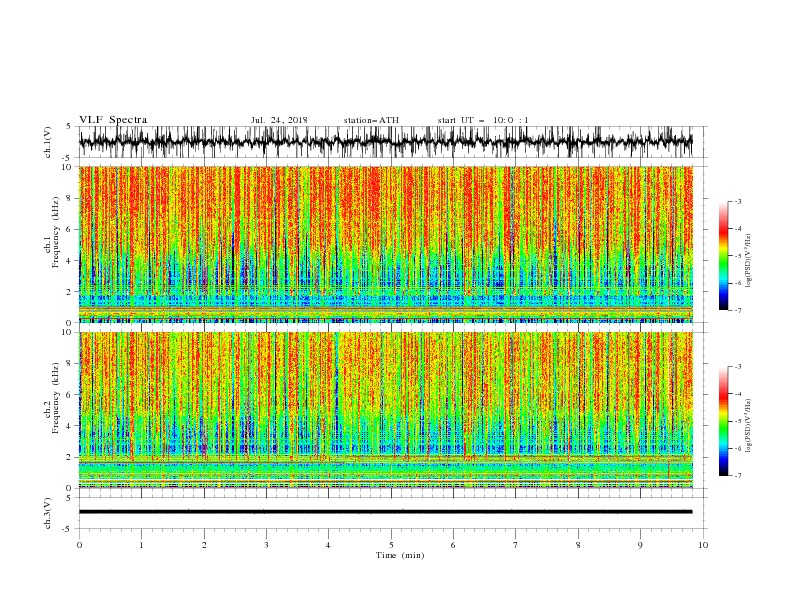Click the ch.1 spectrogram color bar
The height and width of the screenshot is (612, 792).
[x=723, y=256]
